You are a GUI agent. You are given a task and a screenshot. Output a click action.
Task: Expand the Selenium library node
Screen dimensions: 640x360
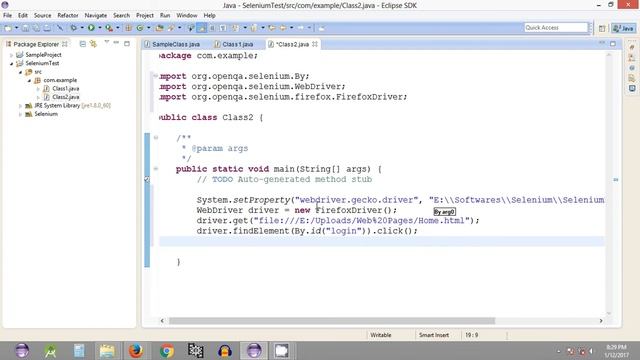[20, 114]
